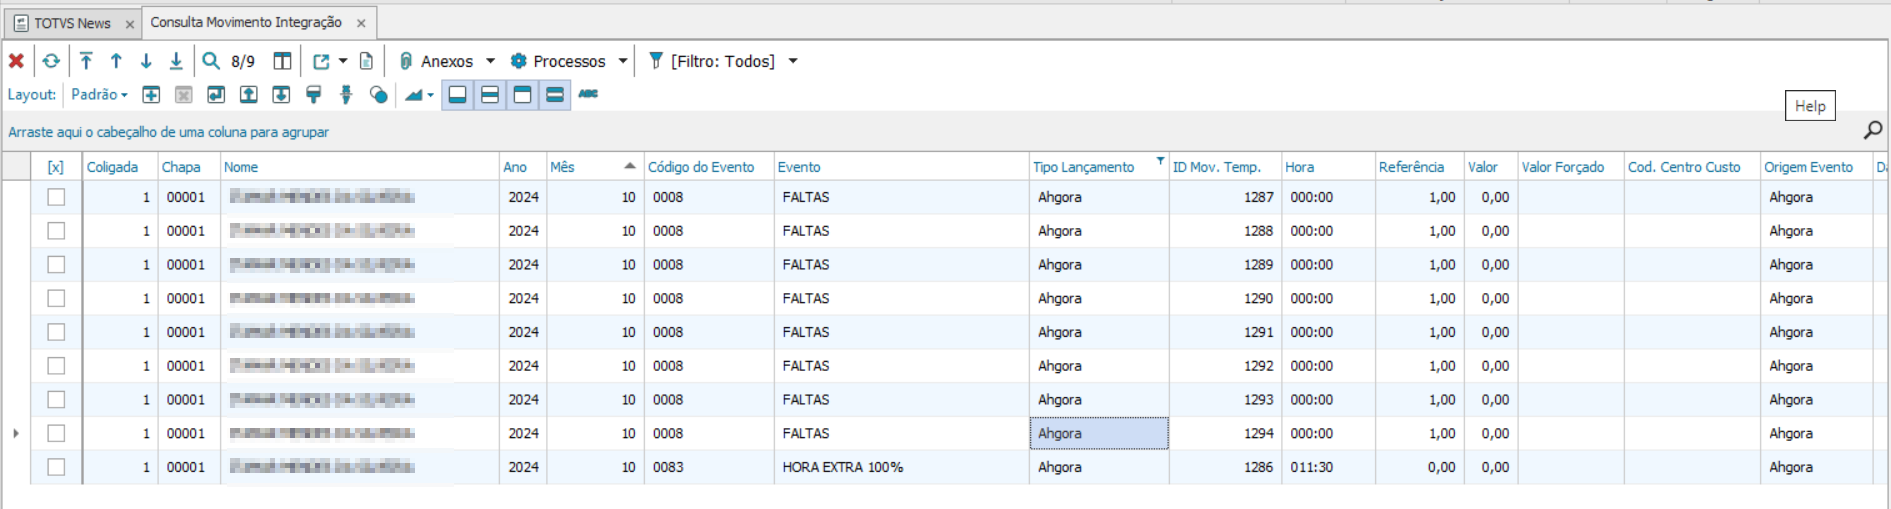Check the box for row with ID 1287

[x=56, y=197]
